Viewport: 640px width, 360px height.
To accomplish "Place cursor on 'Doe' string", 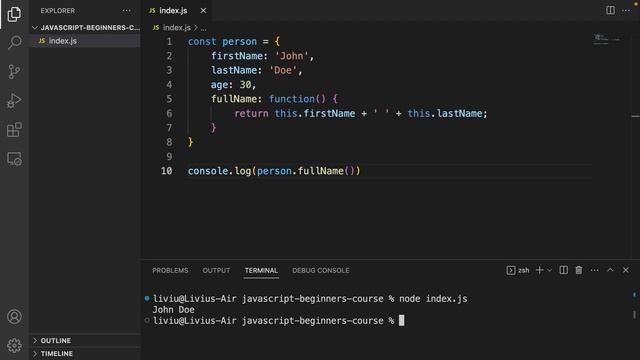I will click(283, 70).
